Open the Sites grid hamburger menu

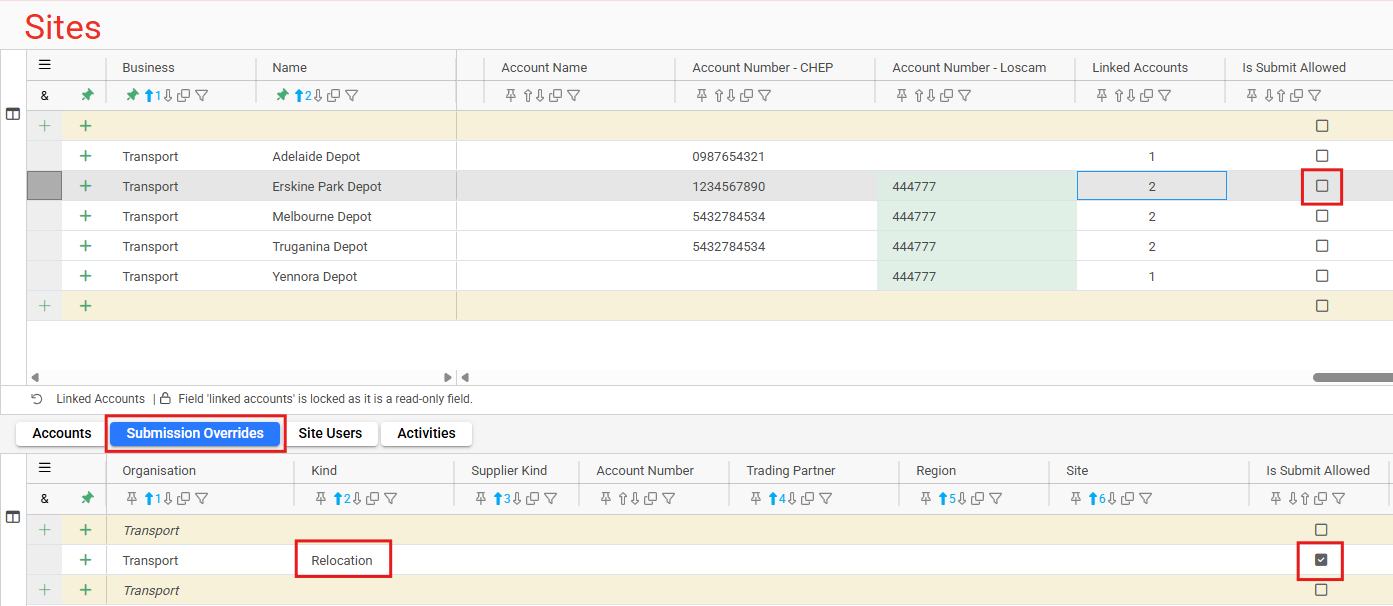(x=44, y=65)
